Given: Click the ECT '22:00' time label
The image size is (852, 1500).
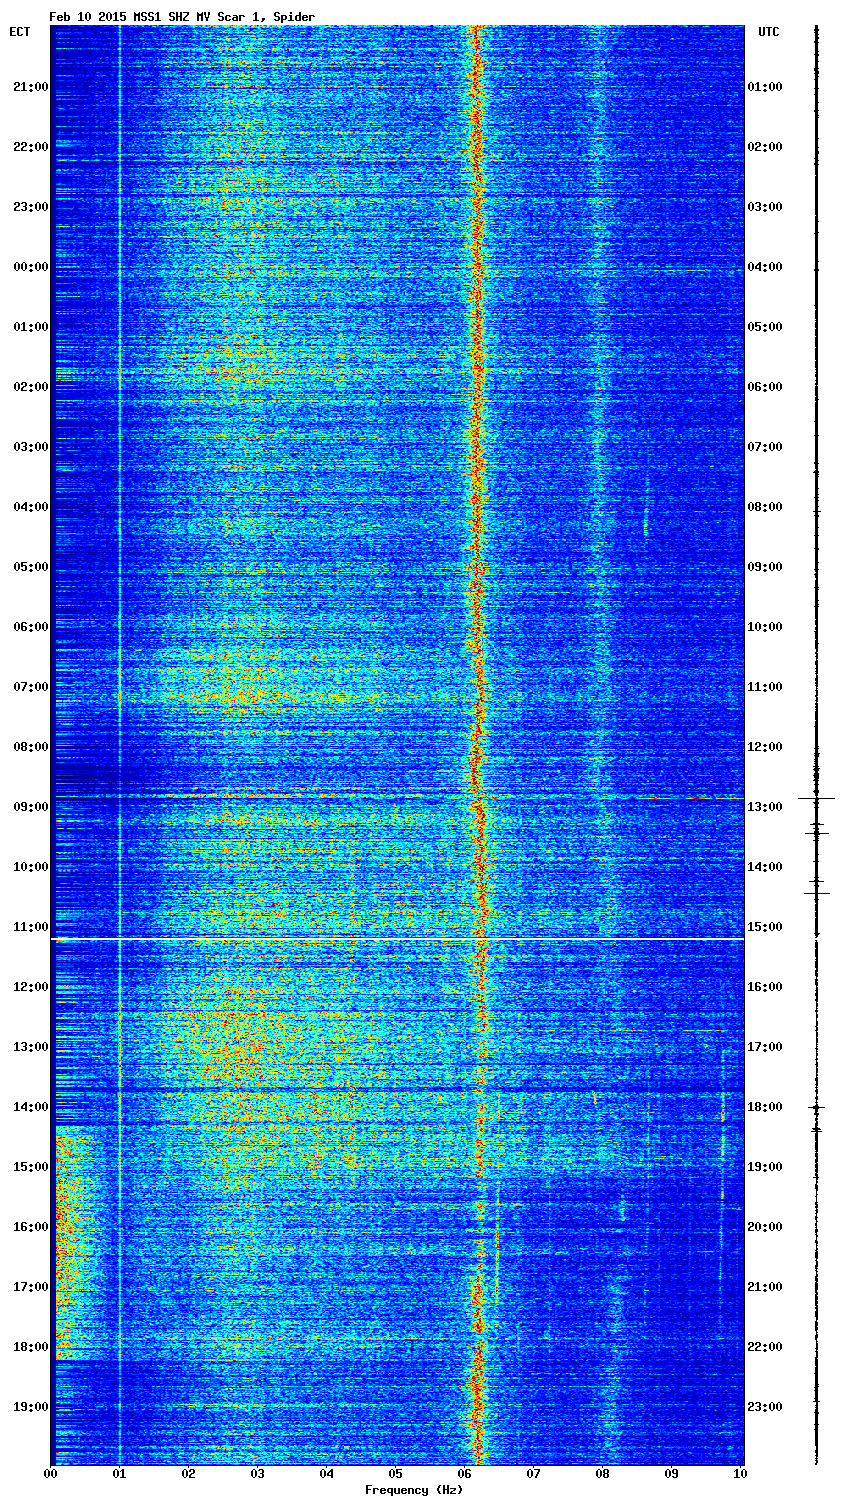Looking at the screenshot, I should tap(30, 147).
